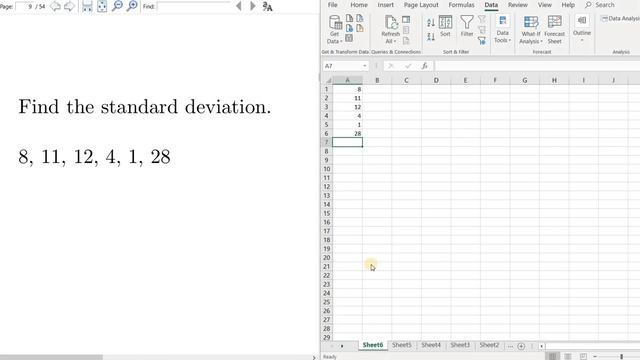Viewport: 640px width, 360px height.
Task: Switch to the Page Layout tab
Action: coord(421,5)
